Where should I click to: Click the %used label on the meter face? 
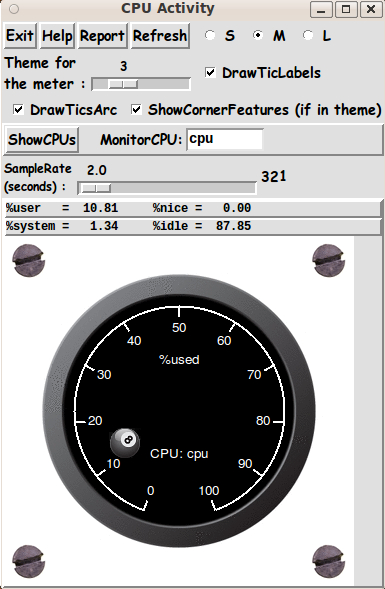pos(179,360)
